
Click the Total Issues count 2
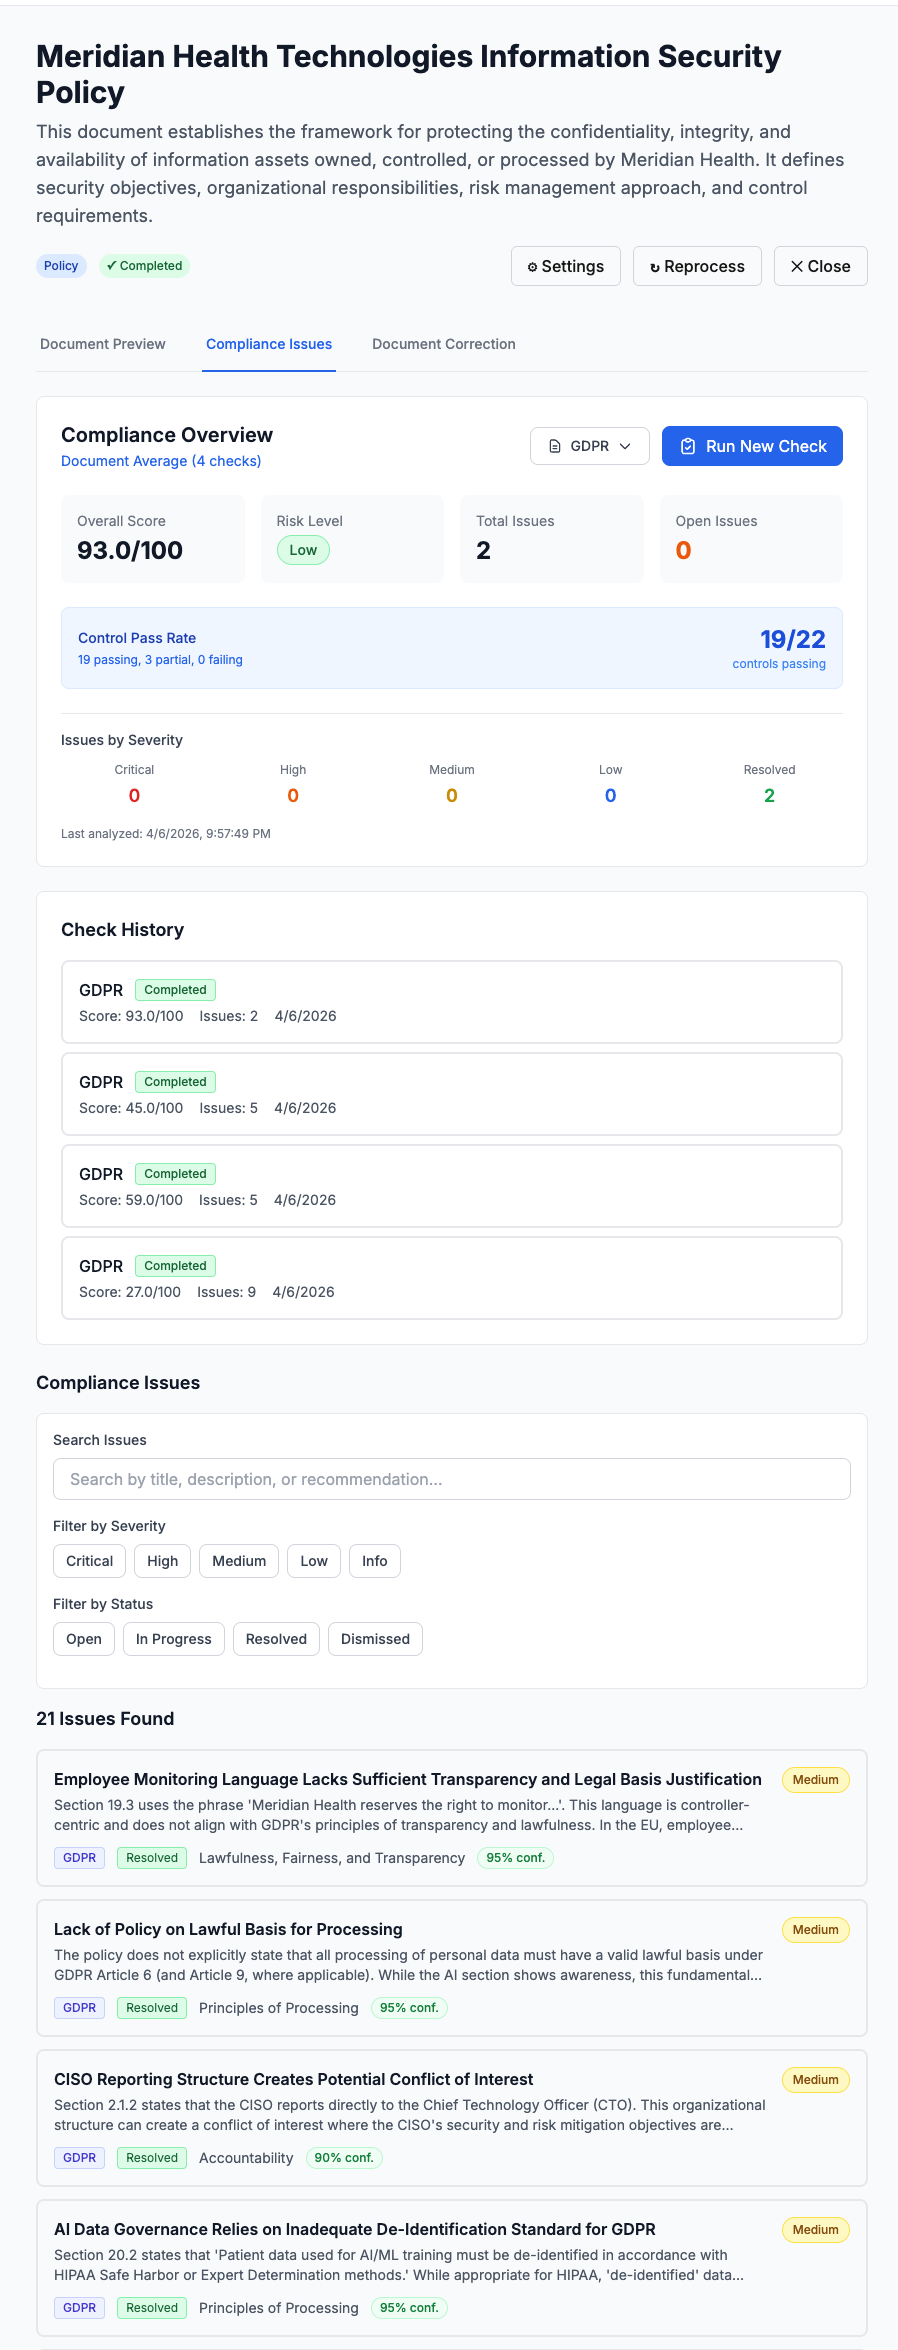coord(483,550)
